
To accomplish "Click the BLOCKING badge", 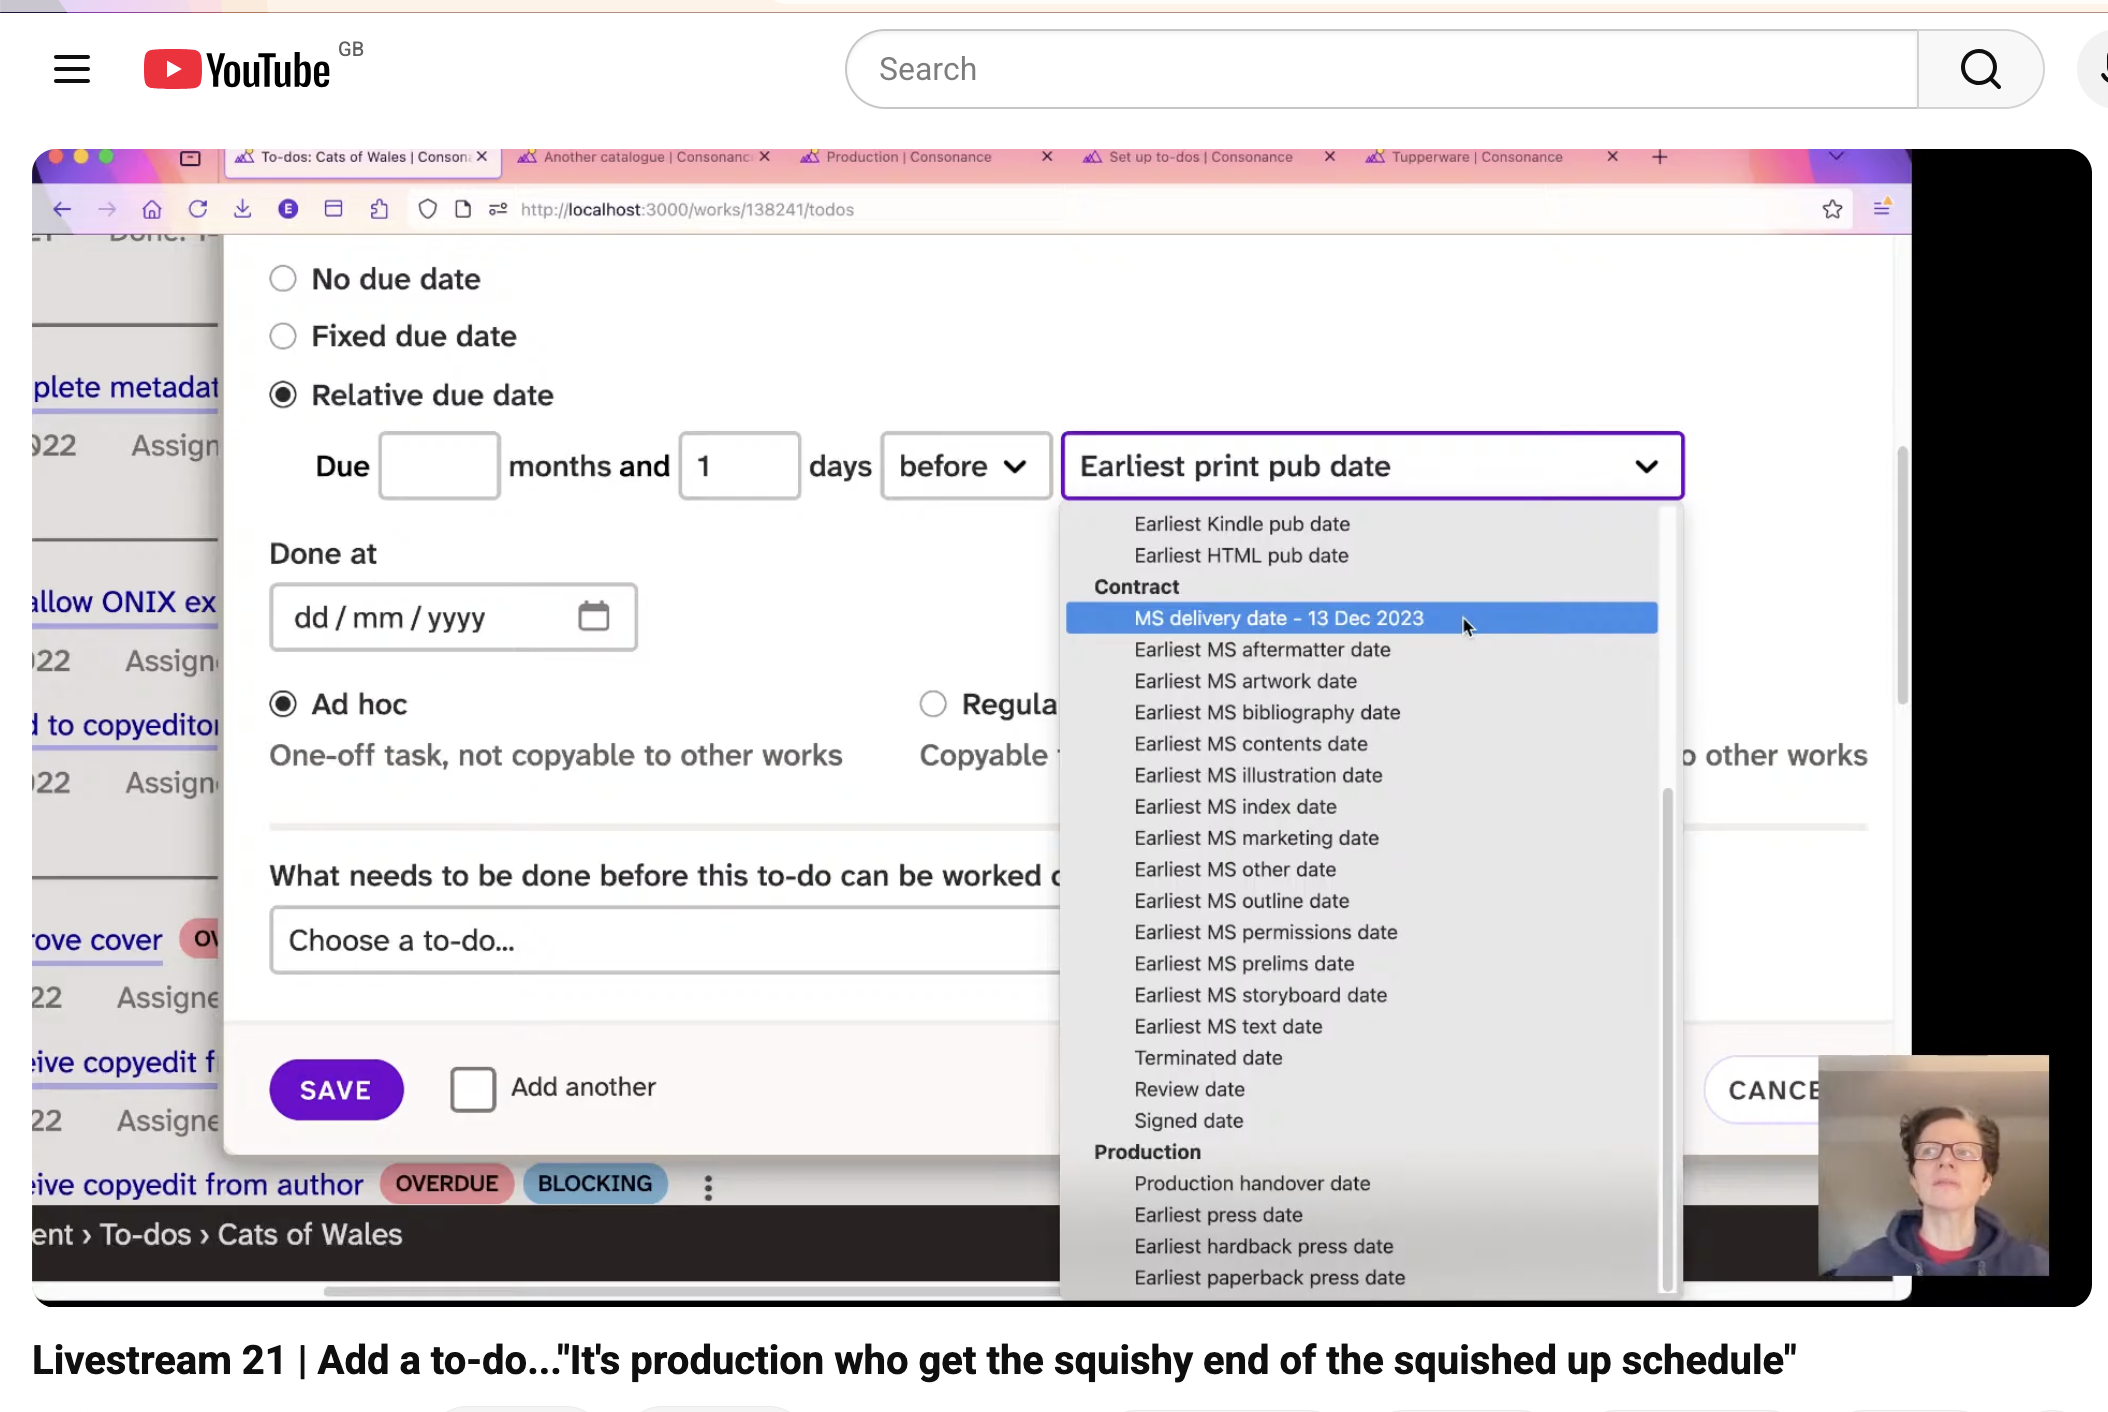I will pyautogui.click(x=595, y=1184).
